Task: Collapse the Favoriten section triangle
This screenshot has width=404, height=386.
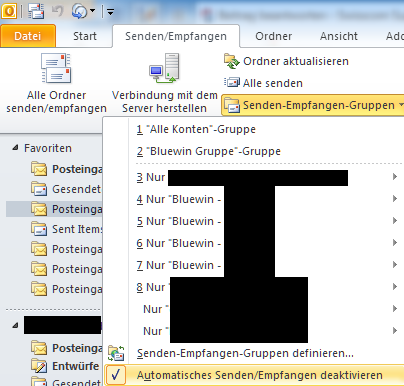Action: tap(15, 148)
